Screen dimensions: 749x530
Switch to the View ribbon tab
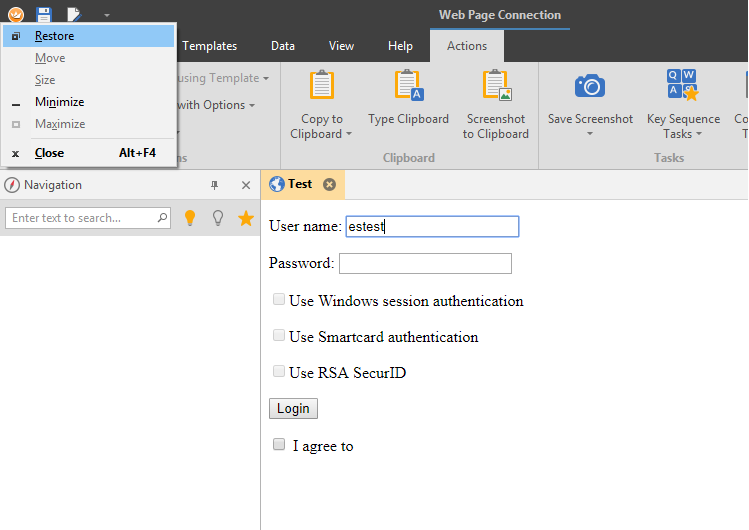[x=342, y=46]
